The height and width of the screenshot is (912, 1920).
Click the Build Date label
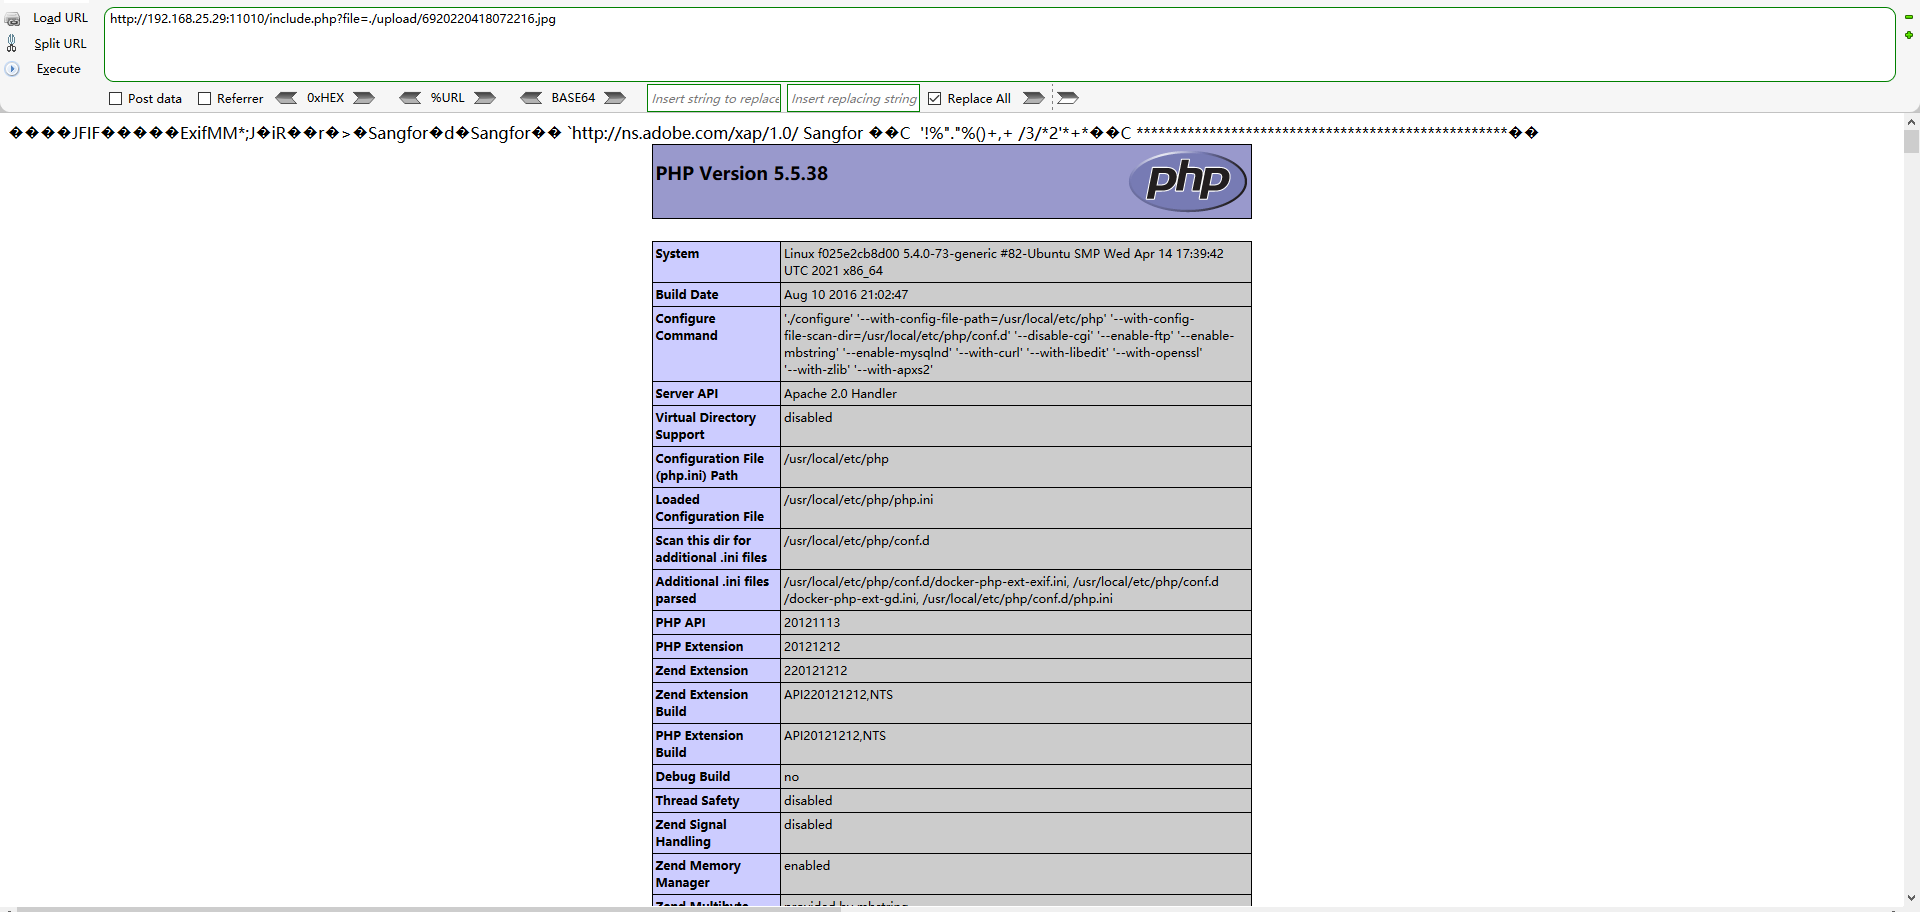click(686, 295)
